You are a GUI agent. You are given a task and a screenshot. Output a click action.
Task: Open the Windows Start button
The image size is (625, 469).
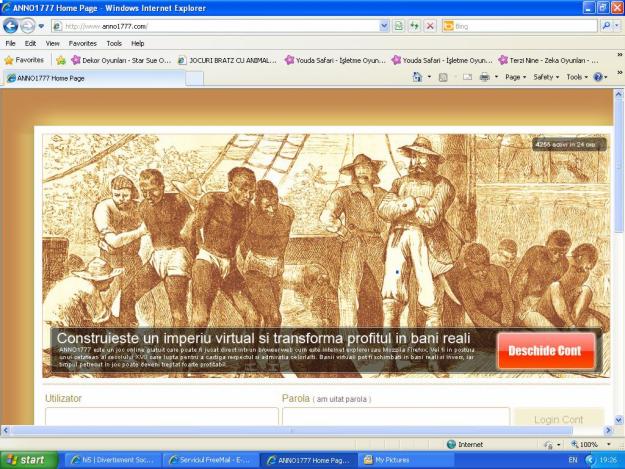click(29, 460)
